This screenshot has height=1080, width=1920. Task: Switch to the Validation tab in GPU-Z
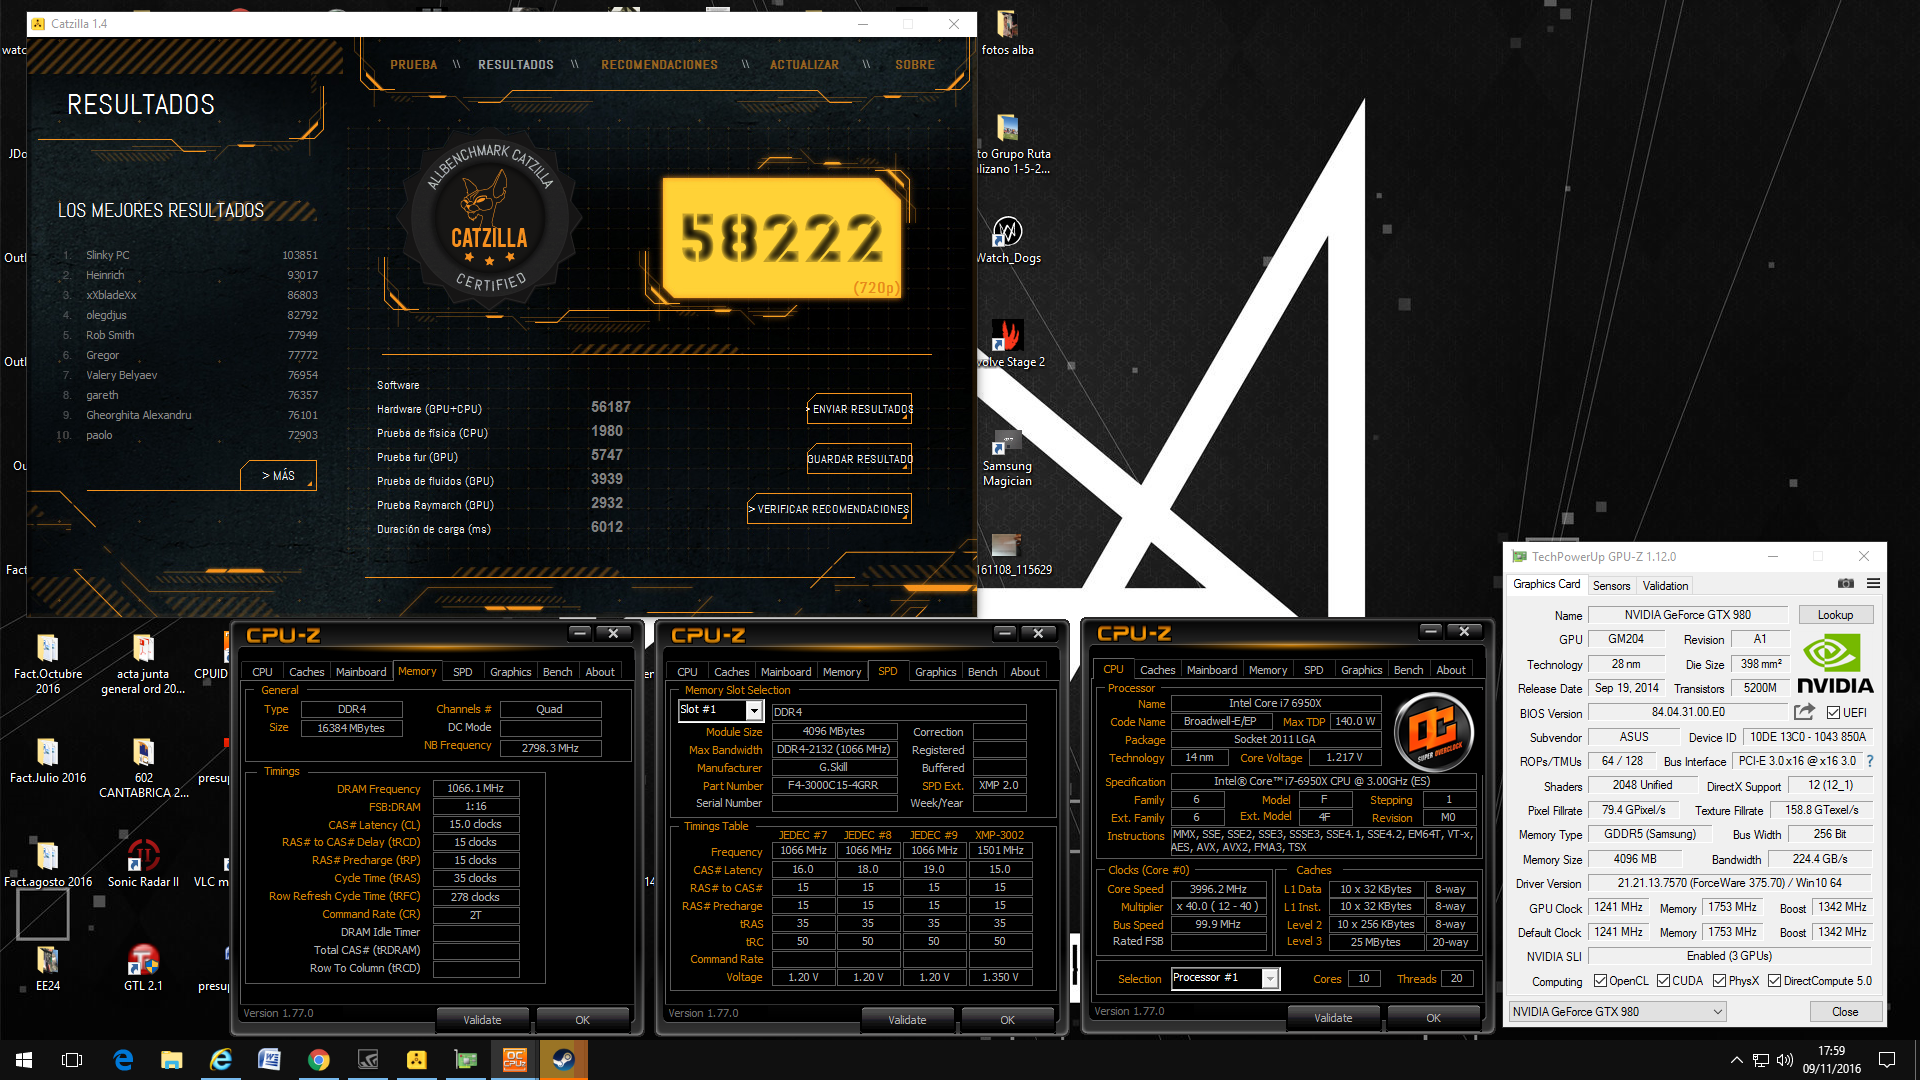pyautogui.click(x=1665, y=586)
